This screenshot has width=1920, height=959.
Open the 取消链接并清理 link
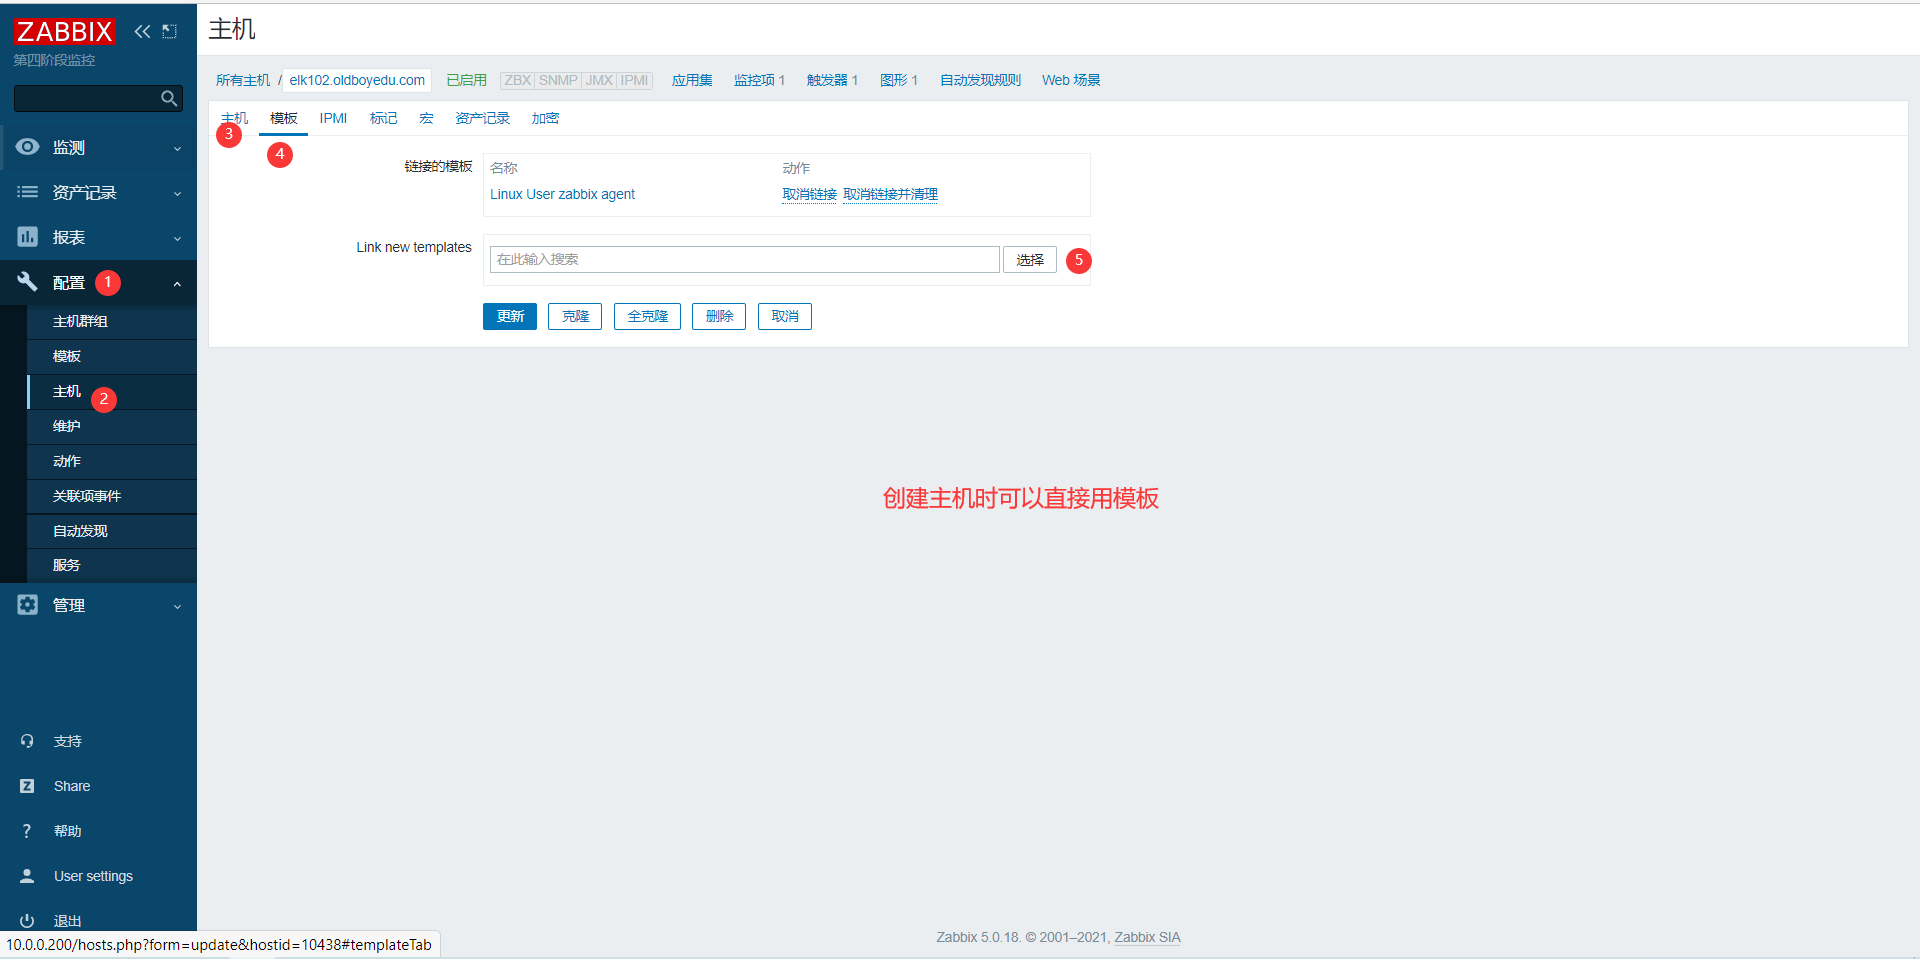890,194
